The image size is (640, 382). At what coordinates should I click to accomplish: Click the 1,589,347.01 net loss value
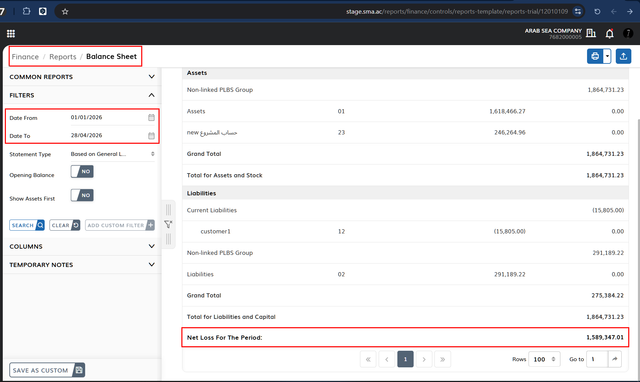605,338
